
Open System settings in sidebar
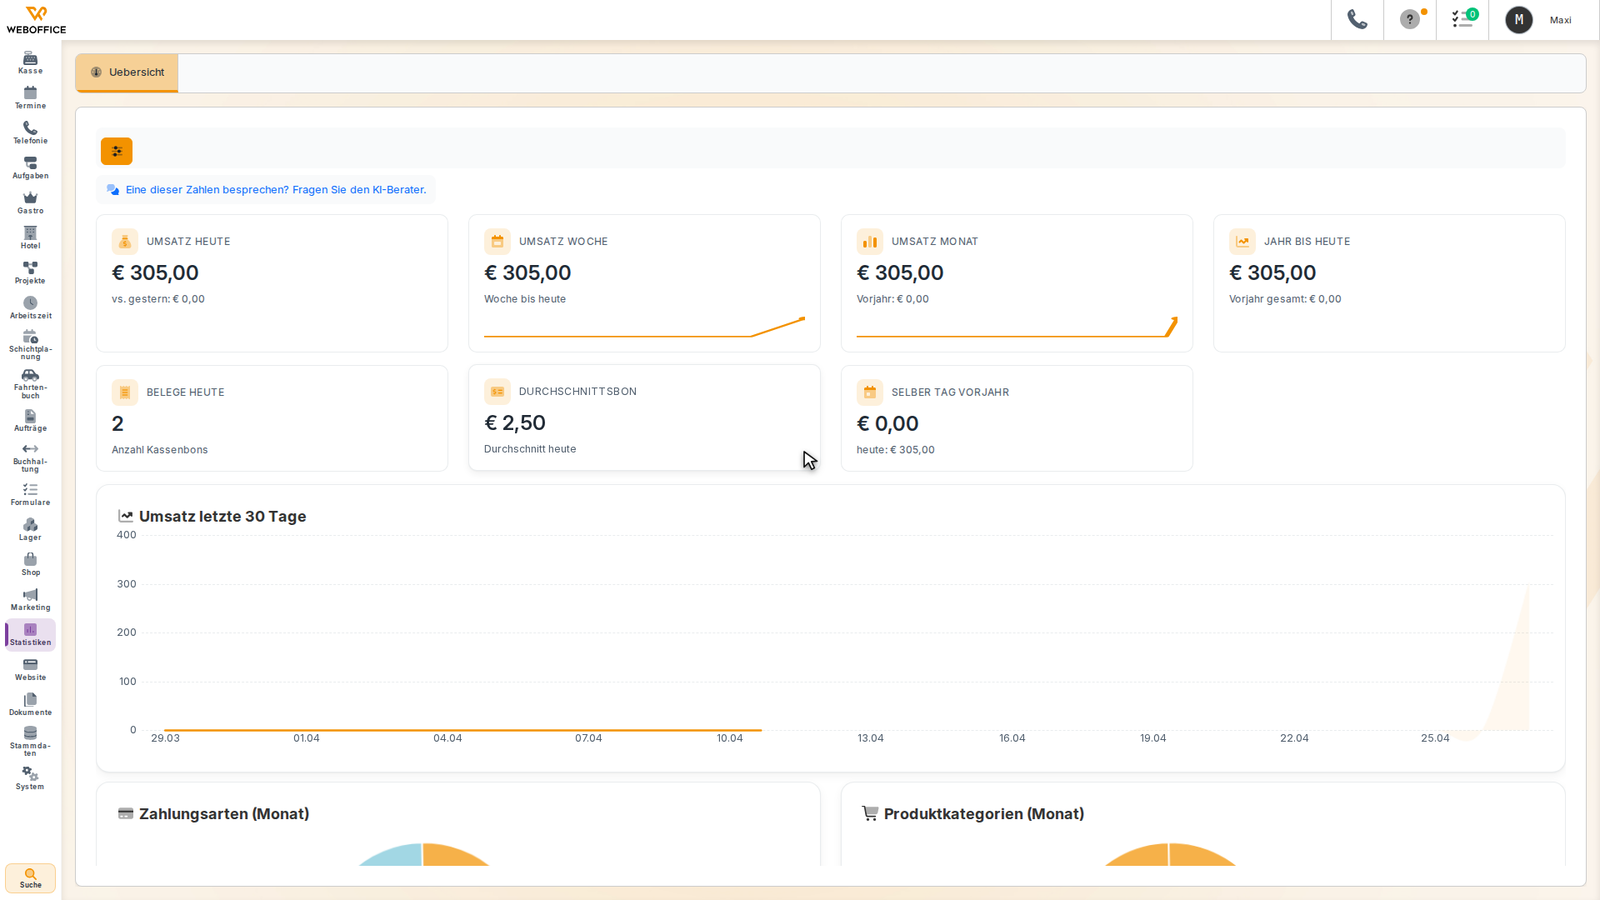30,779
